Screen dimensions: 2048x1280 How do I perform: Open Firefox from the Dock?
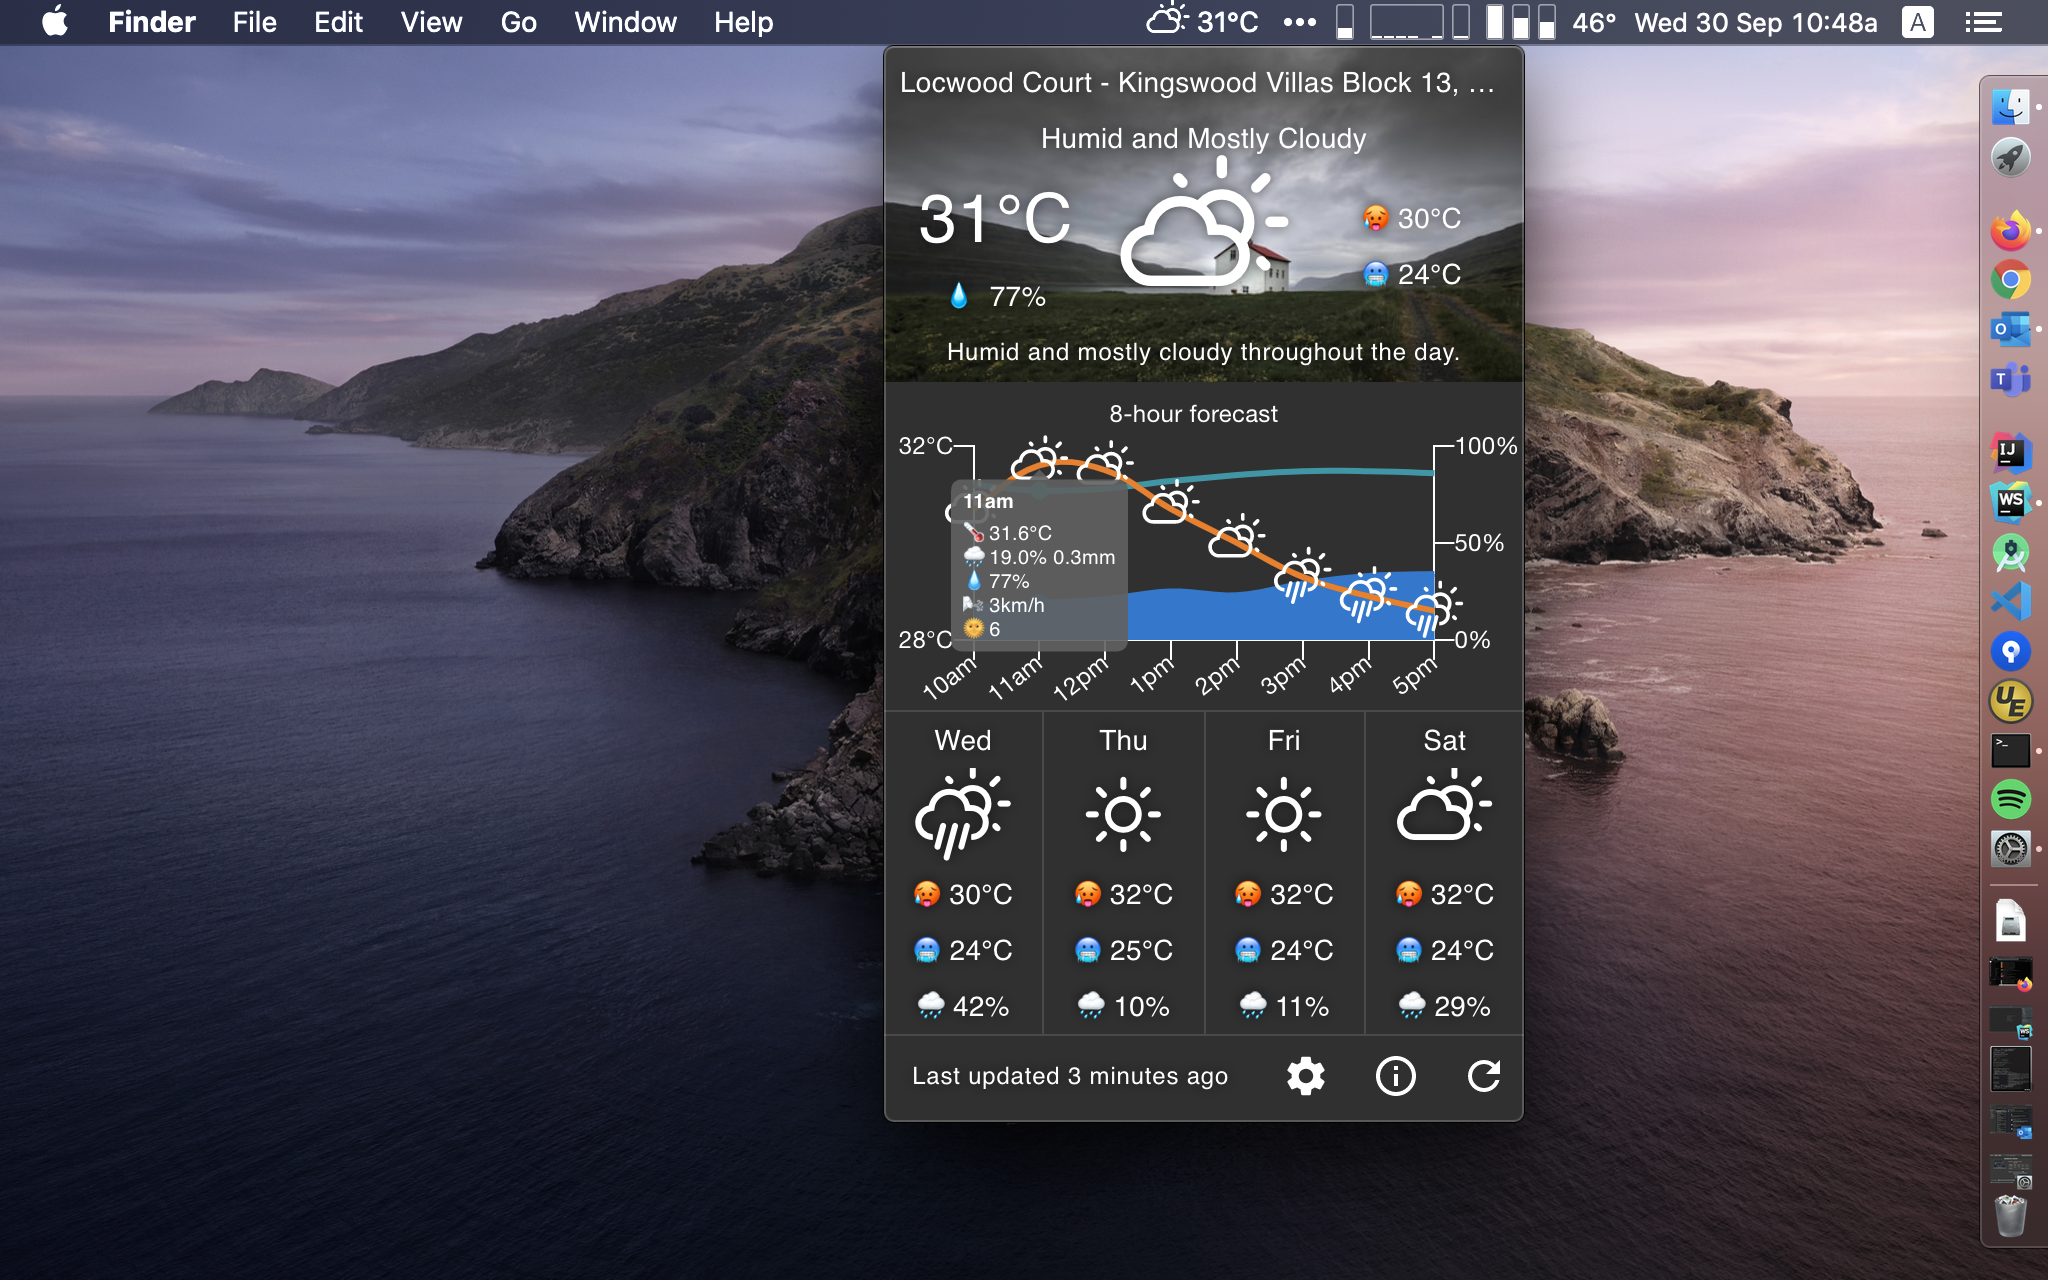[x=2010, y=231]
